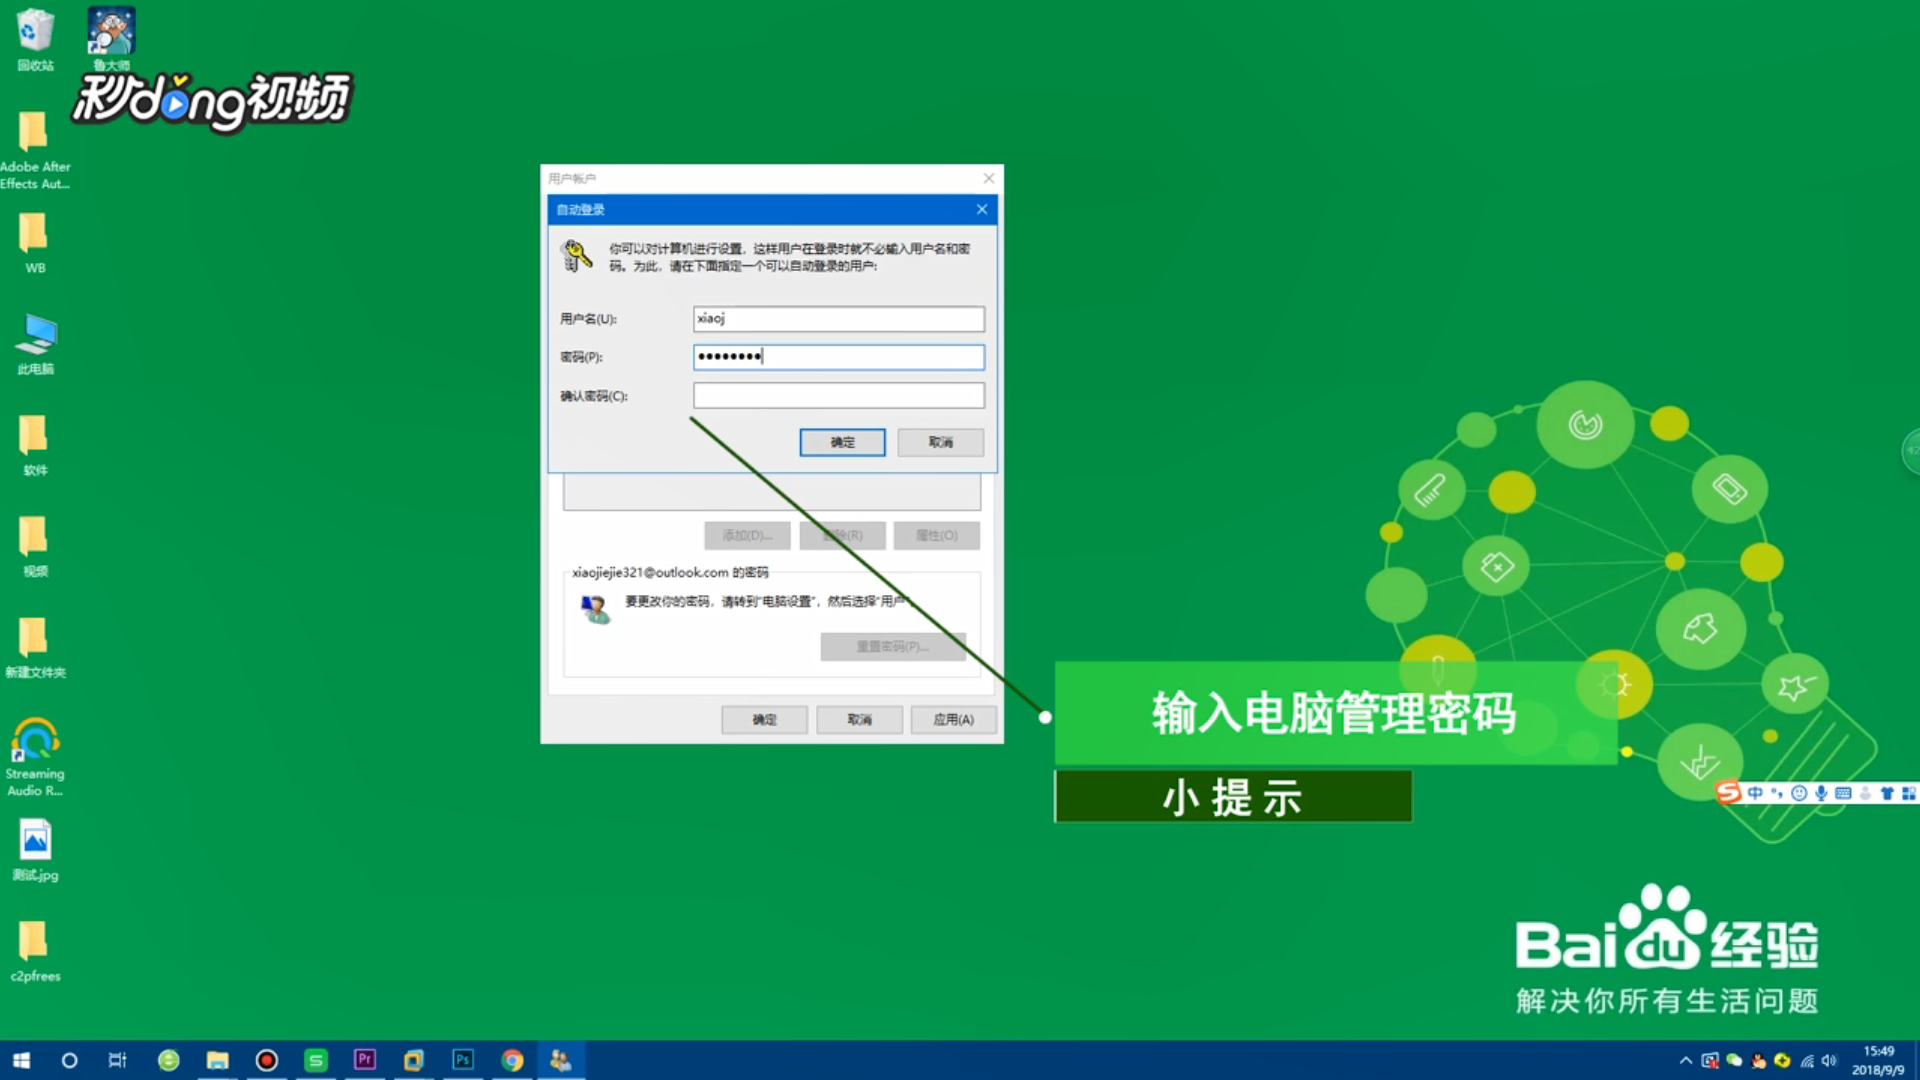
Task: Click the 确认密码 input field
Action: click(838, 396)
